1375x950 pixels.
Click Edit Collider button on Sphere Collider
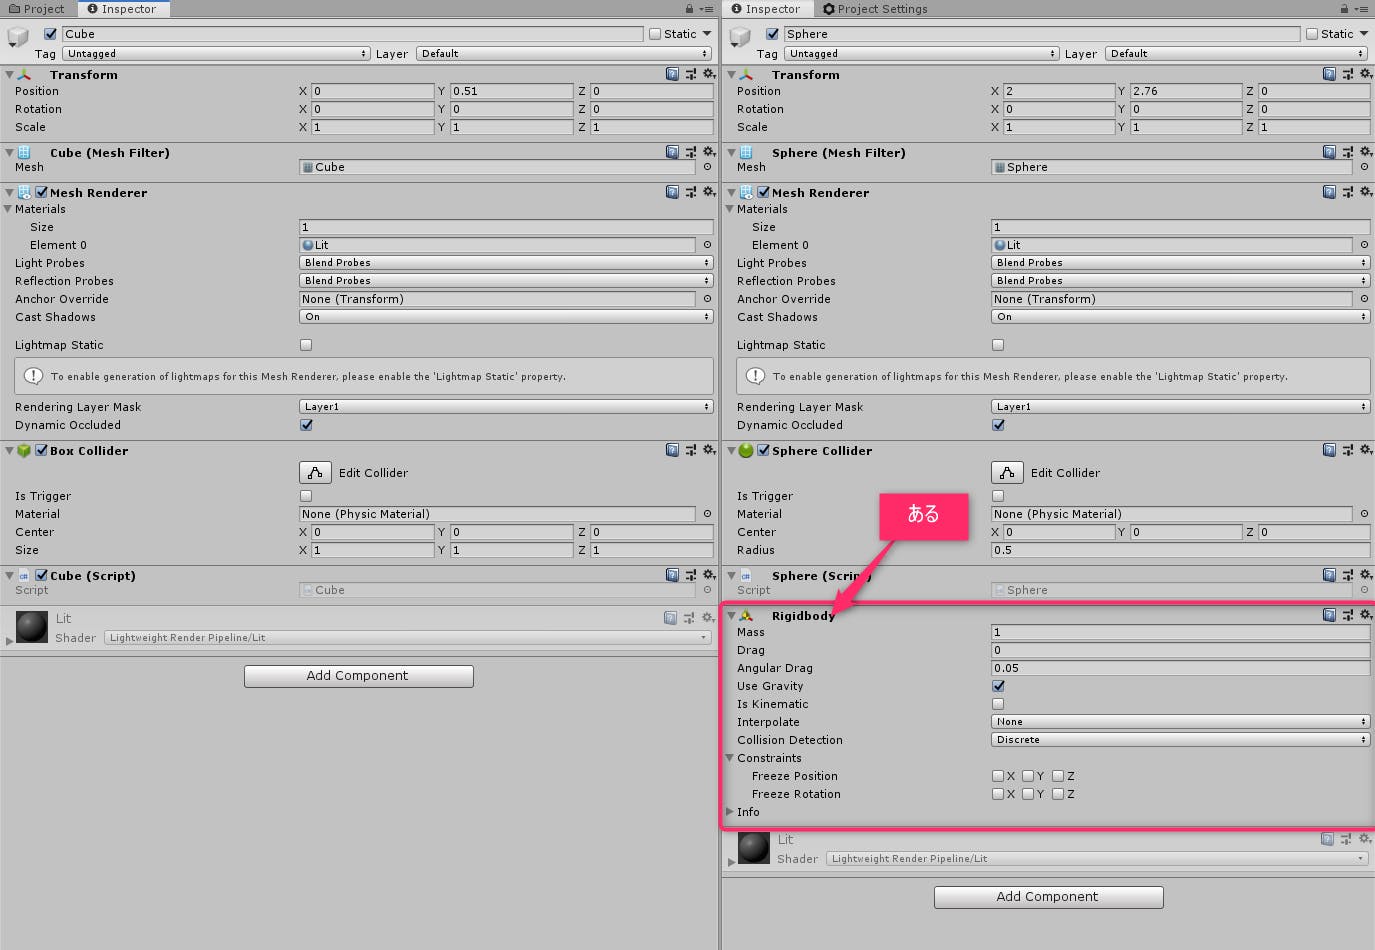[x=1007, y=472]
